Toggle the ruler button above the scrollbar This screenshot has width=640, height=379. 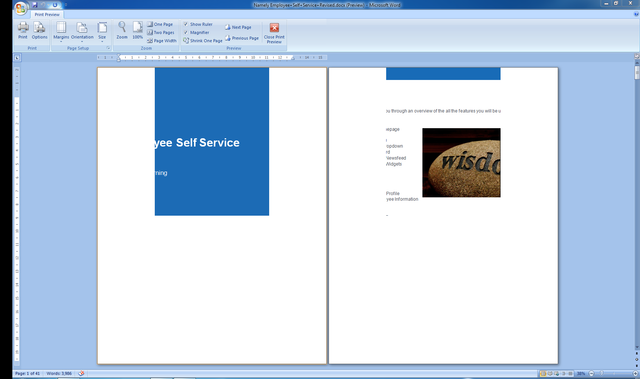pos(637,56)
